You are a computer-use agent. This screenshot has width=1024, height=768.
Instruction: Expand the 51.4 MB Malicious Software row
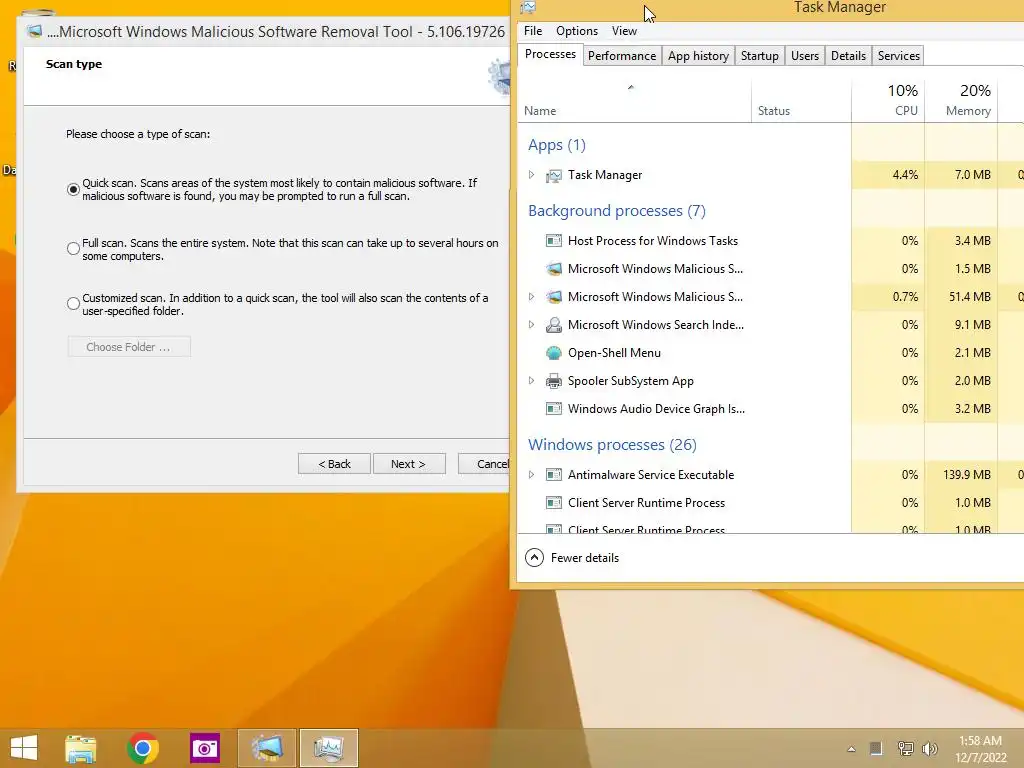[x=532, y=296]
